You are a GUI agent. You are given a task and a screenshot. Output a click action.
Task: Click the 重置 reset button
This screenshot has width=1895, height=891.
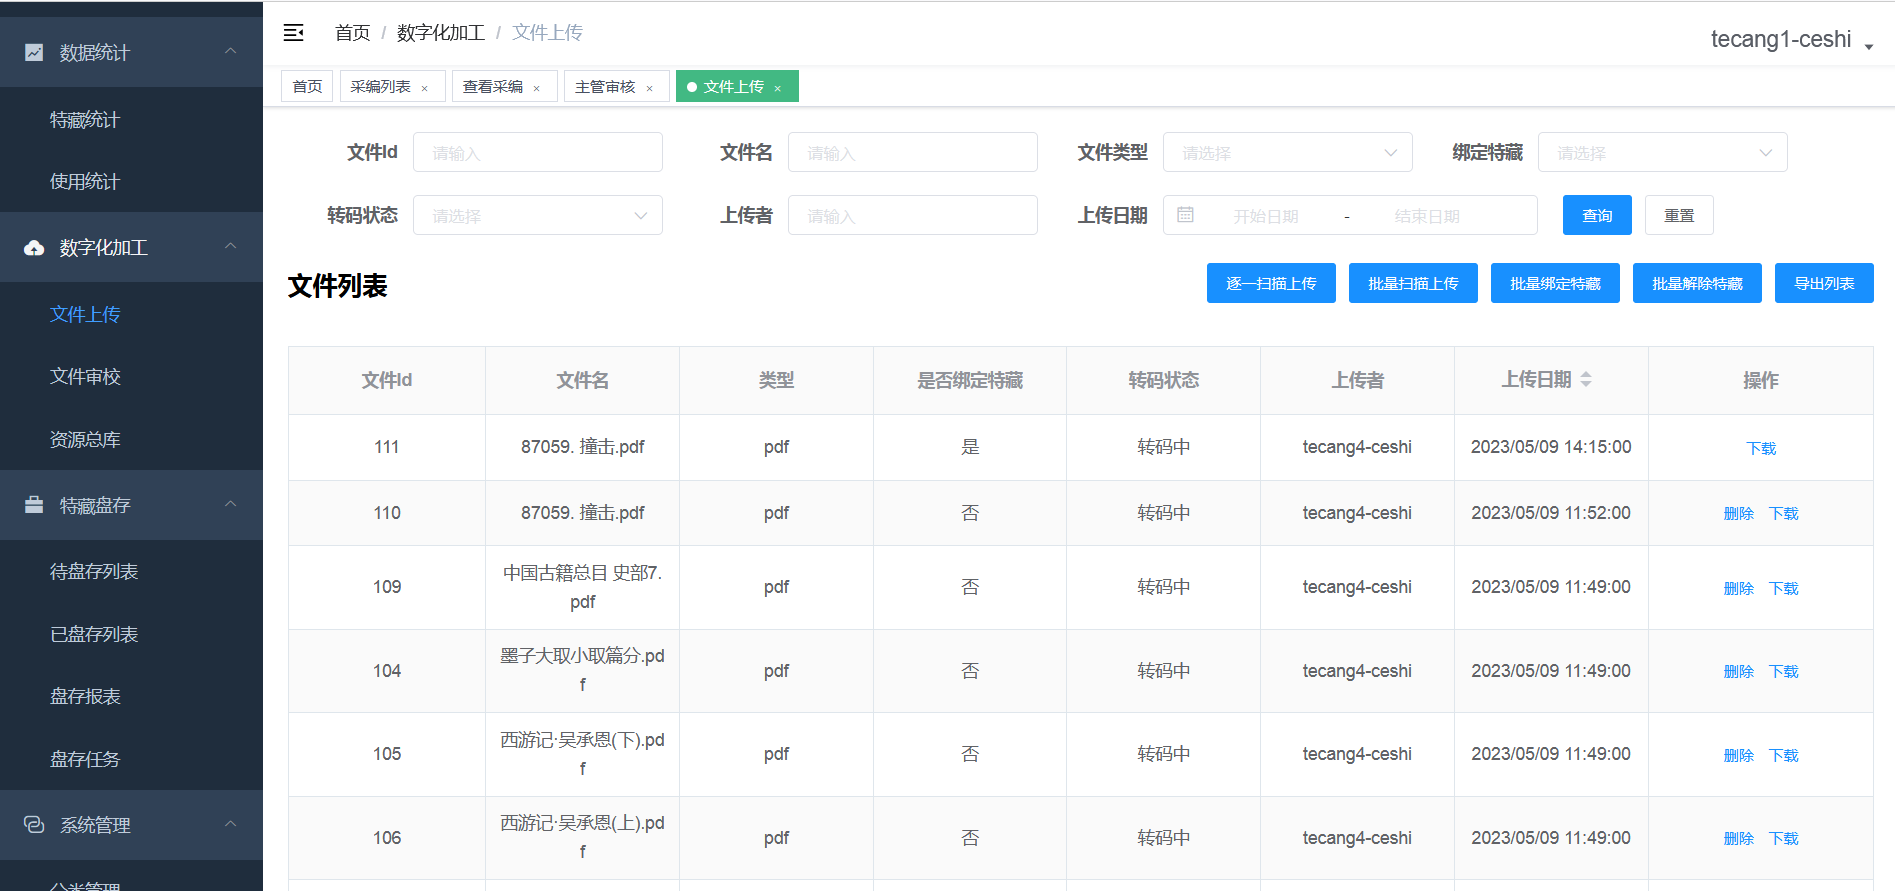[1679, 215]
